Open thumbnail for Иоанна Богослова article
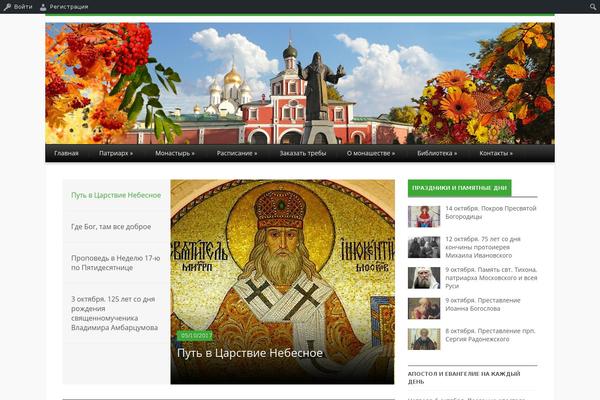 click(424, 308)
